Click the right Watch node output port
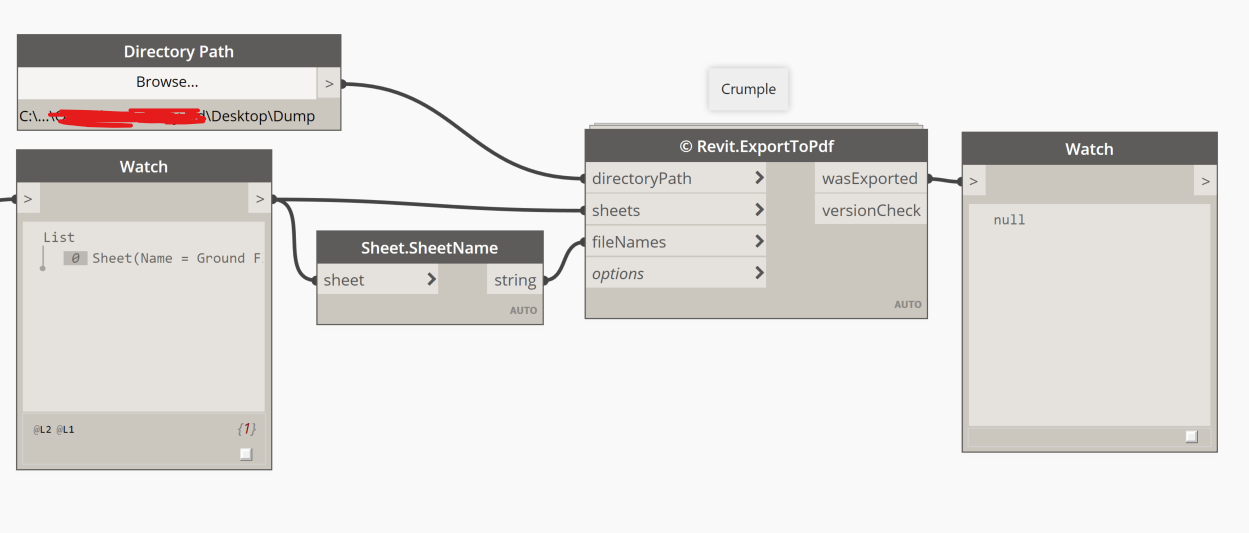The width and height of the screenshot is (1249, 533). coord(1205,181)
